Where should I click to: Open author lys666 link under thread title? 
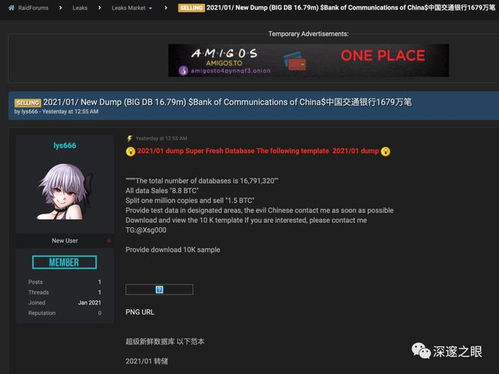click(30, 112)
